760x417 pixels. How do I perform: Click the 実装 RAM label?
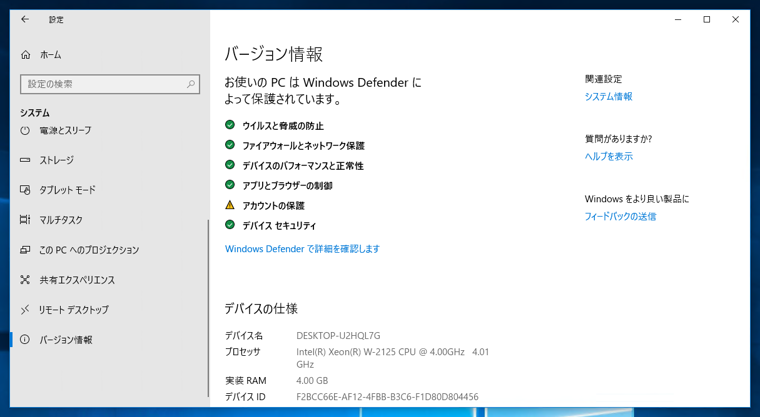tap(246, 381)
